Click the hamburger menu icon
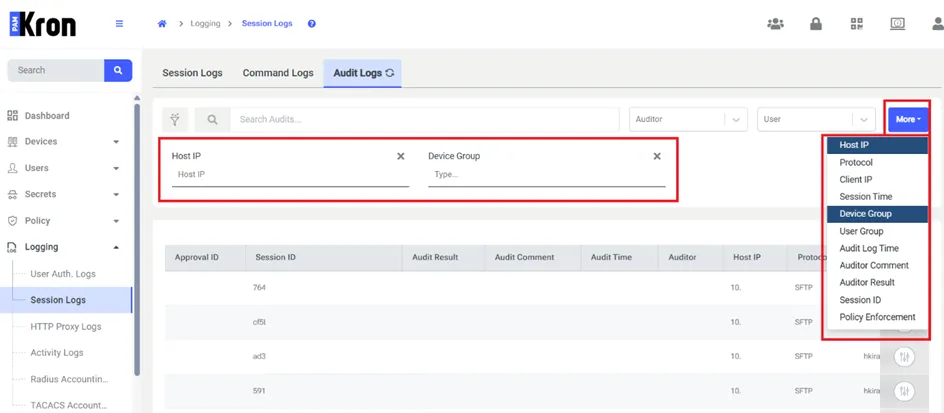The image size is (944, 413). (x=119, y=24)
